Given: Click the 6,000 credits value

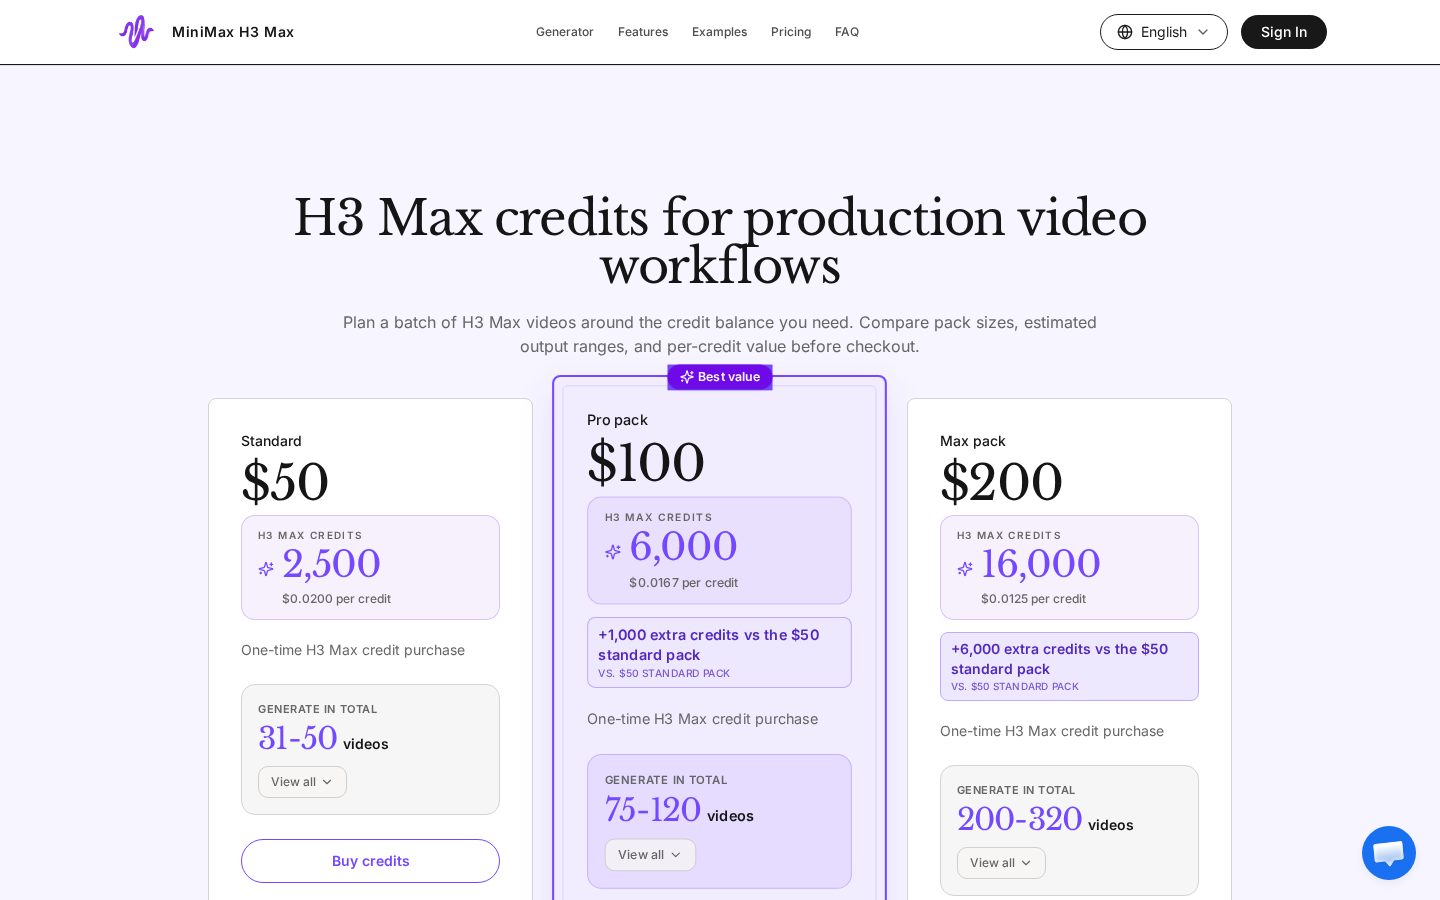Looking at the screenshot, I should pyautogui.click(x=683, y=546).
